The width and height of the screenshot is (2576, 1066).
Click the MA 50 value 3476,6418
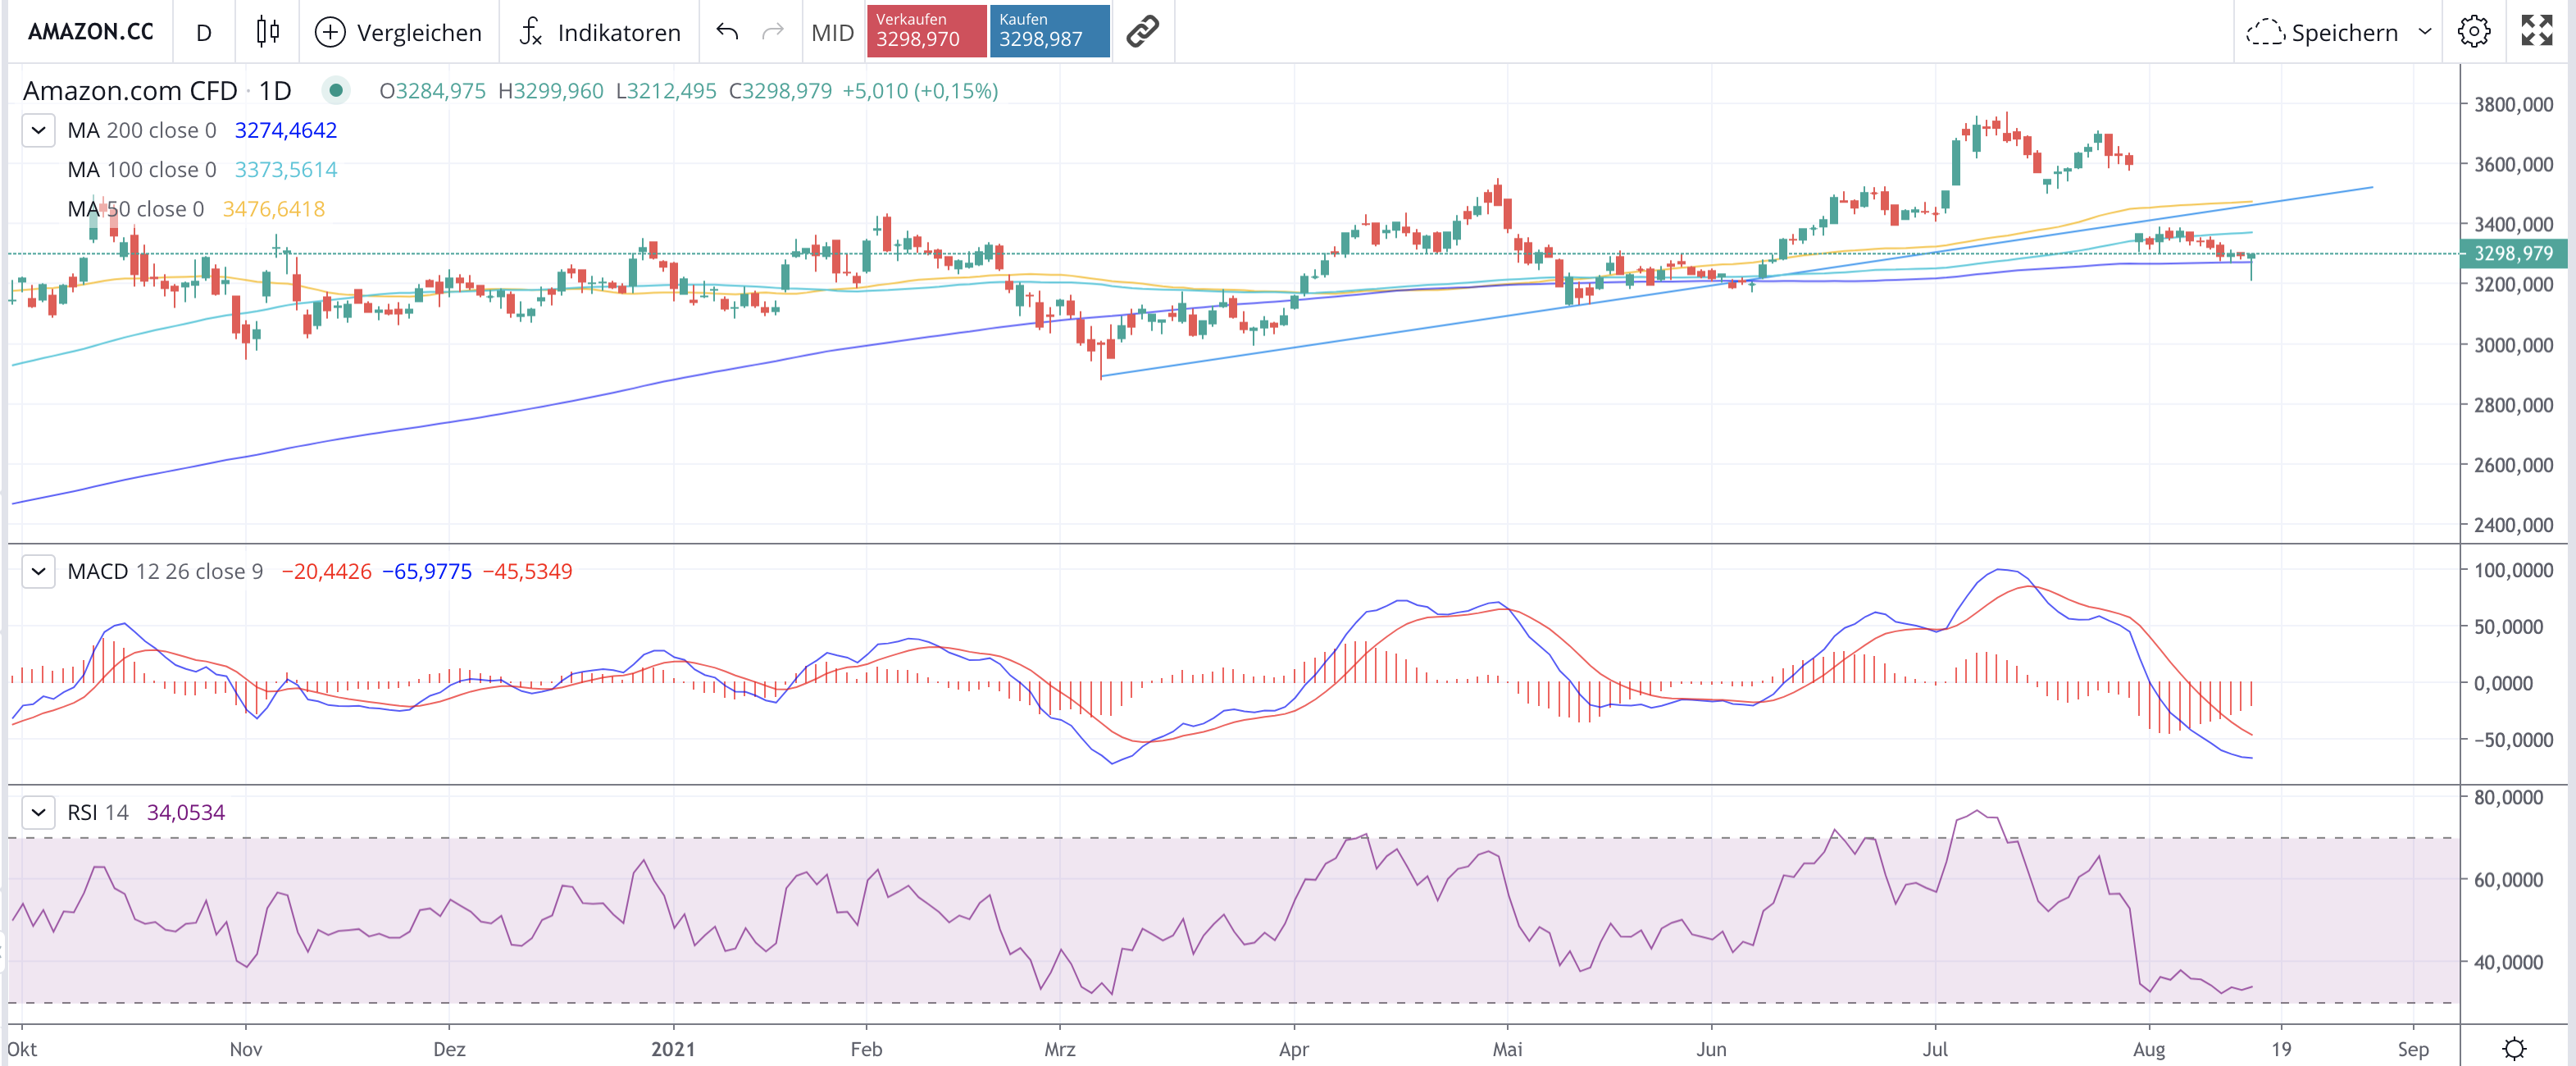click(x=274, y=209)
